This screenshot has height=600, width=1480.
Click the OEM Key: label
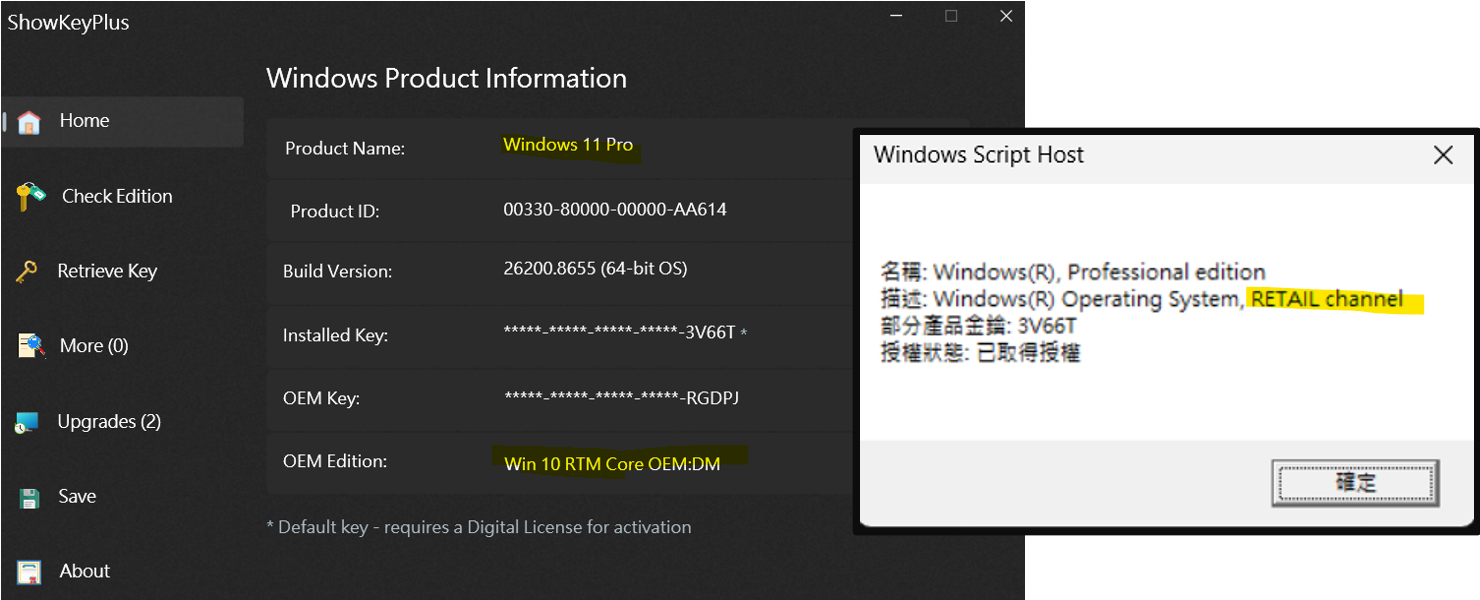[x=321, y=399]
